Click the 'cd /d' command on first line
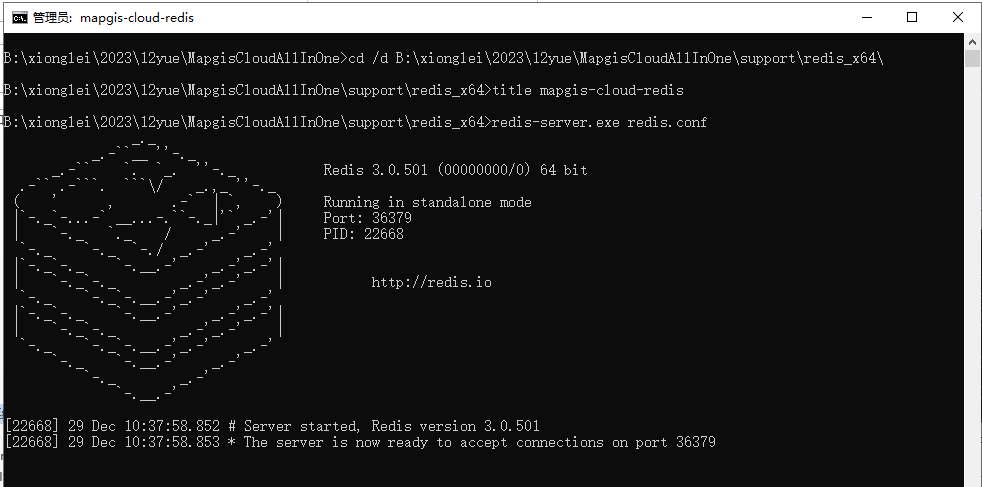 [369, 58]
